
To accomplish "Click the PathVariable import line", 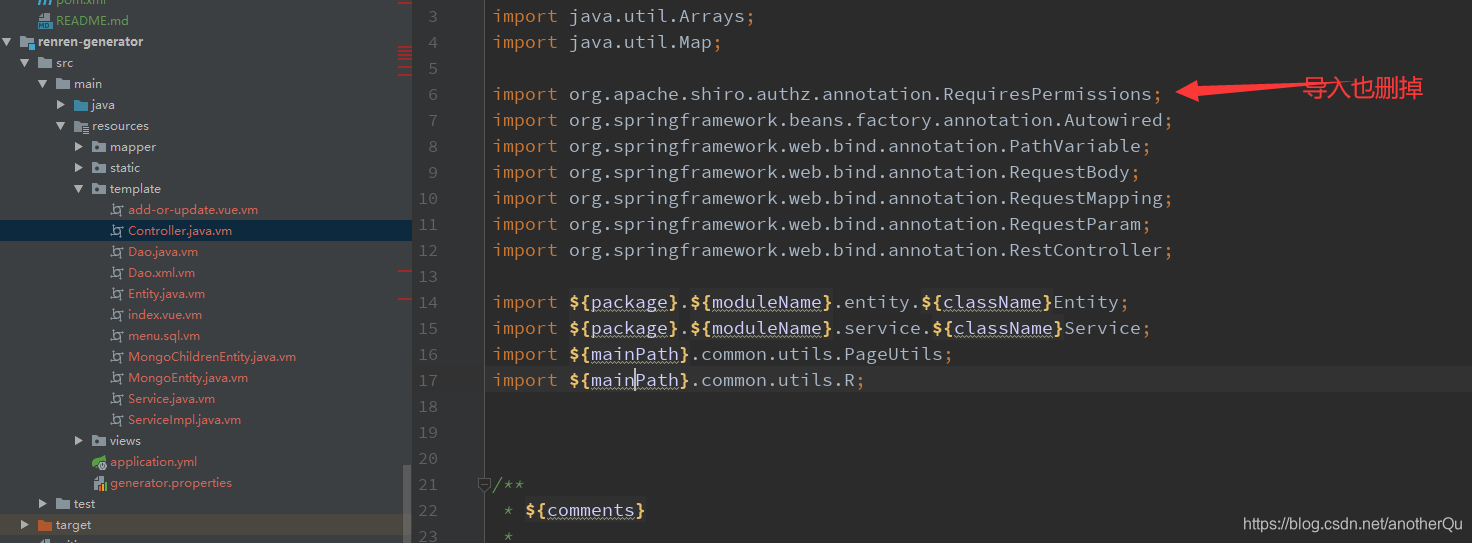I will (x=822, y=146).
